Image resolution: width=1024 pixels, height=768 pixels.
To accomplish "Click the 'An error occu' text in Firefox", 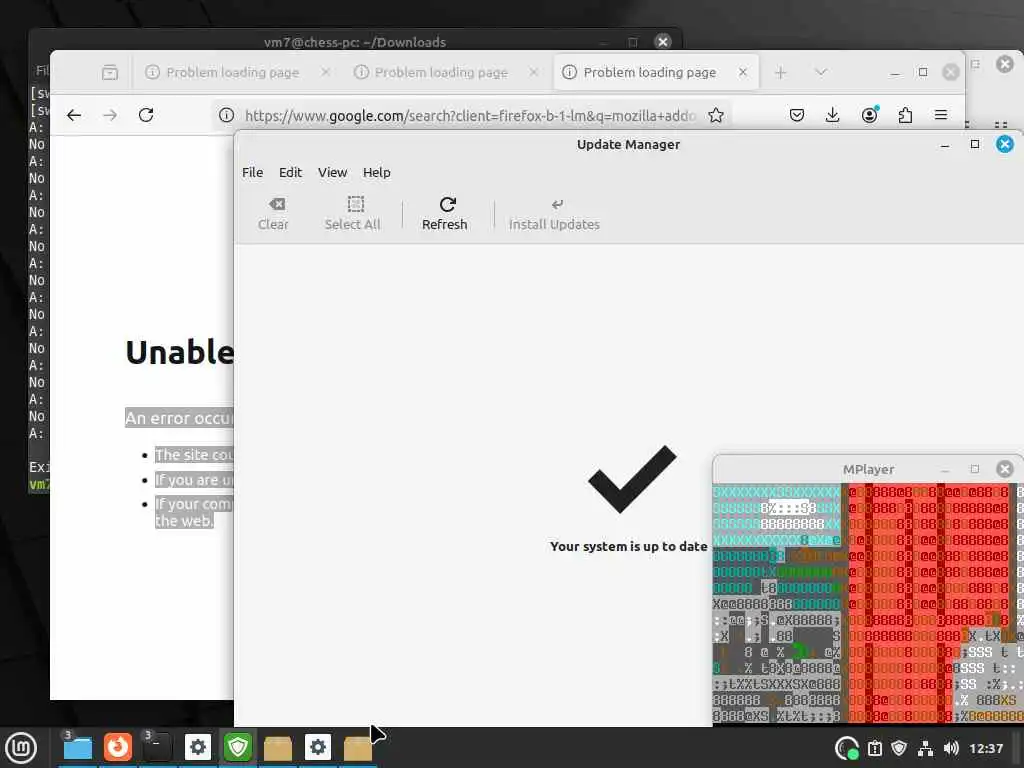I will tap(179, 418).
